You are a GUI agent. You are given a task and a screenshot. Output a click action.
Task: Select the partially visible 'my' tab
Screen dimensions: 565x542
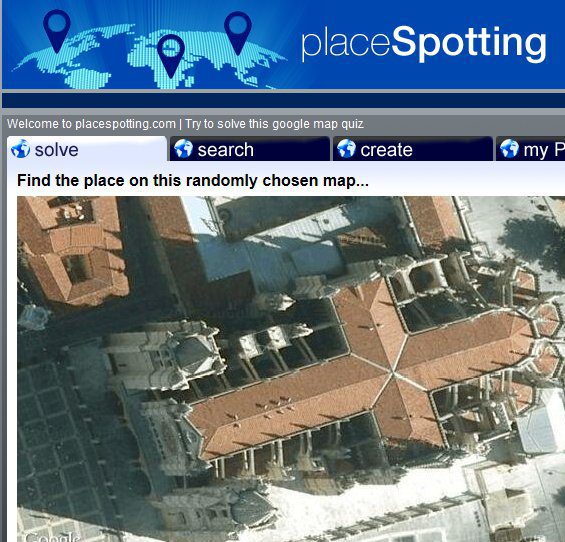(x=530, y=149)
